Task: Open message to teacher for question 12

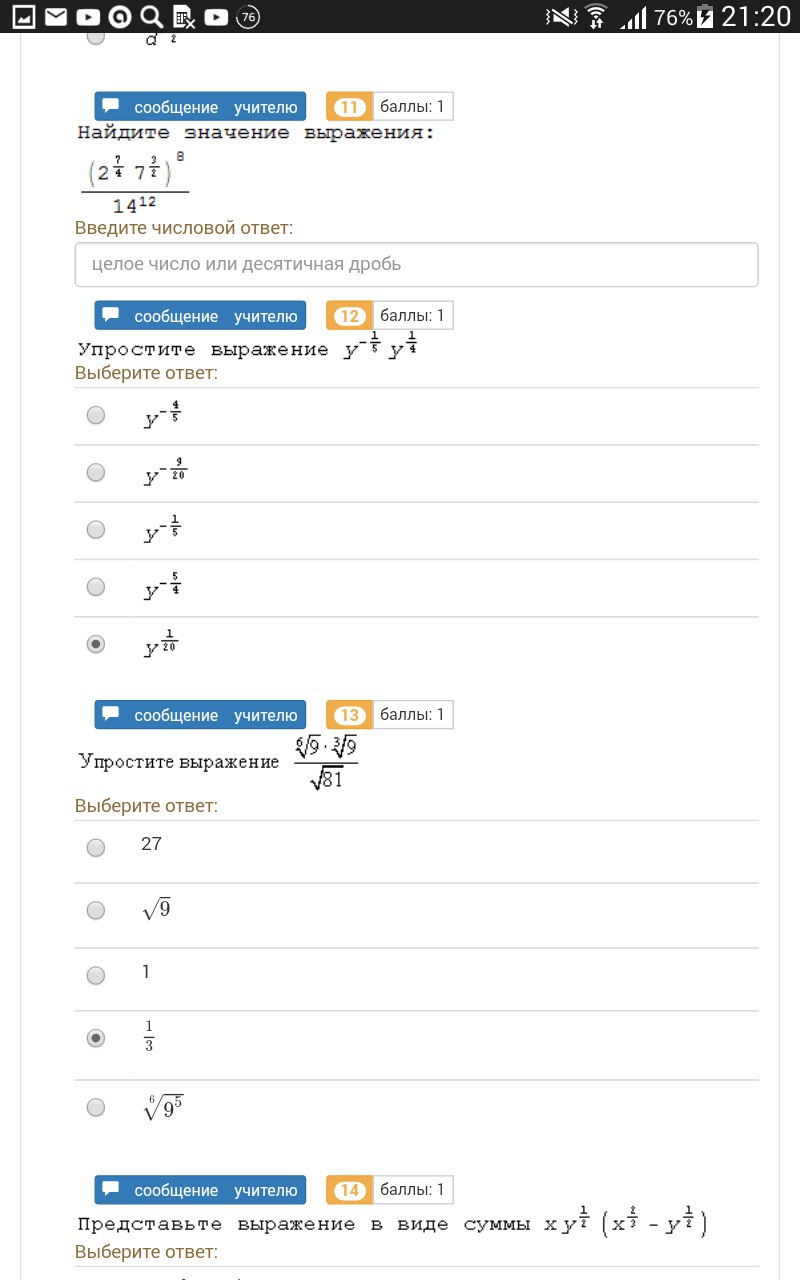Action: pyautogui.click(x=200, y=316)
